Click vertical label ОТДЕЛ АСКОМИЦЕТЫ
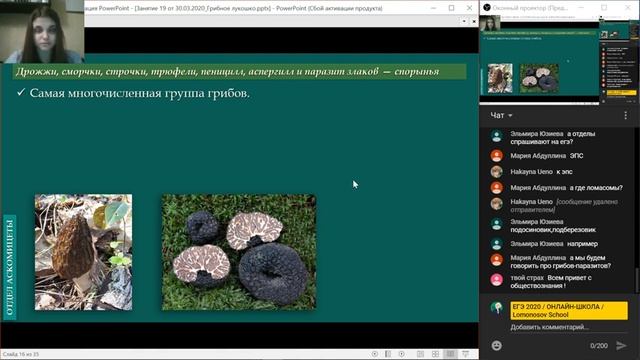 point(10,267)
